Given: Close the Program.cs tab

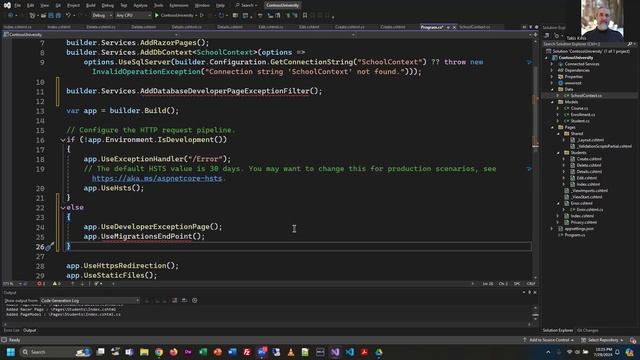Looking at the screenshot, I should (x=454, y=27).
